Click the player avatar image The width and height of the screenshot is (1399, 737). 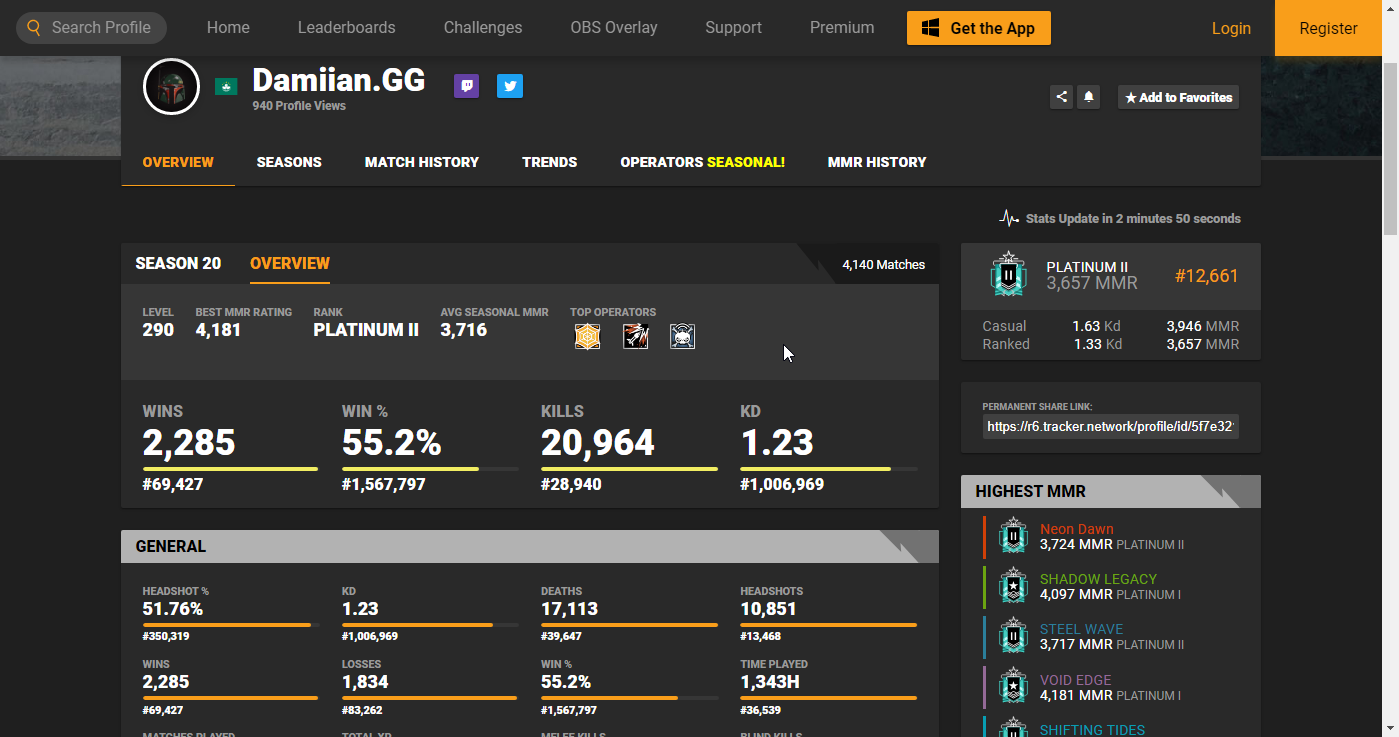172,87
